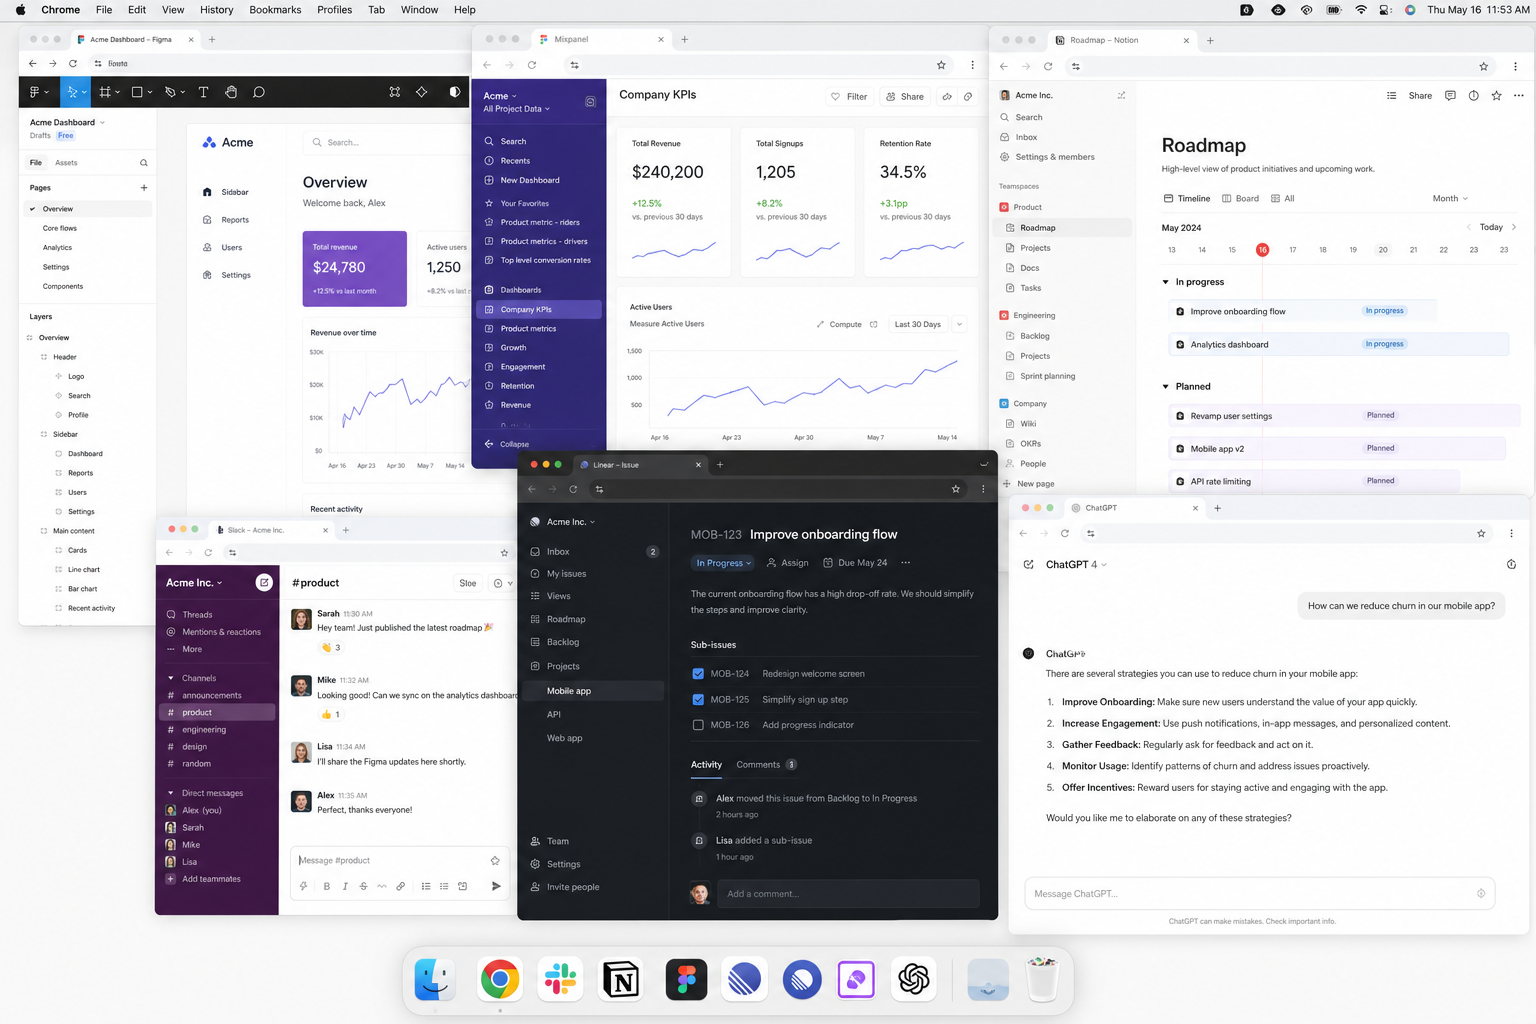Image resolution: width=1536 pixels, height=1024 pixels.
Task: Click the Add a comment field in Linear
Action: point(848,893)
